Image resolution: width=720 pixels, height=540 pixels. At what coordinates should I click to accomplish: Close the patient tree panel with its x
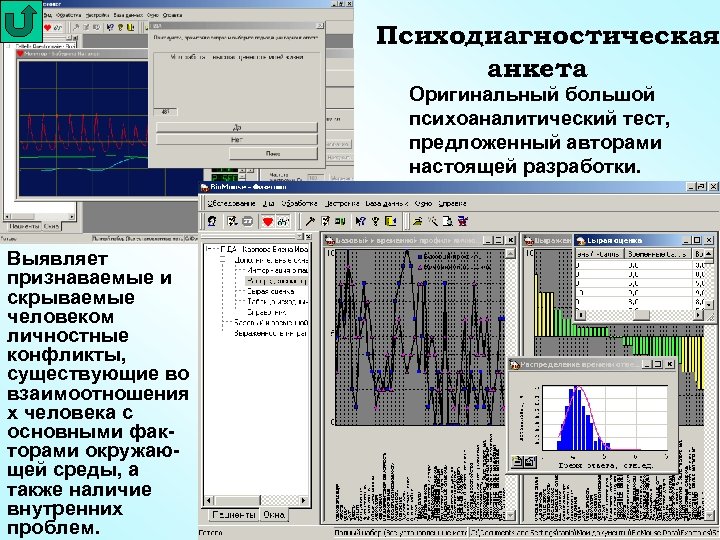309,236
